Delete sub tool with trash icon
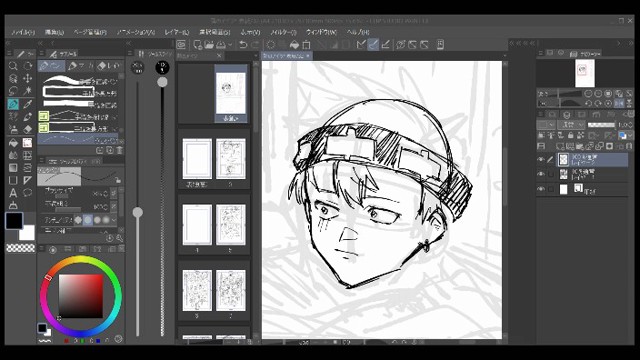The image size is (640, 360). click(x=119, y=150)
